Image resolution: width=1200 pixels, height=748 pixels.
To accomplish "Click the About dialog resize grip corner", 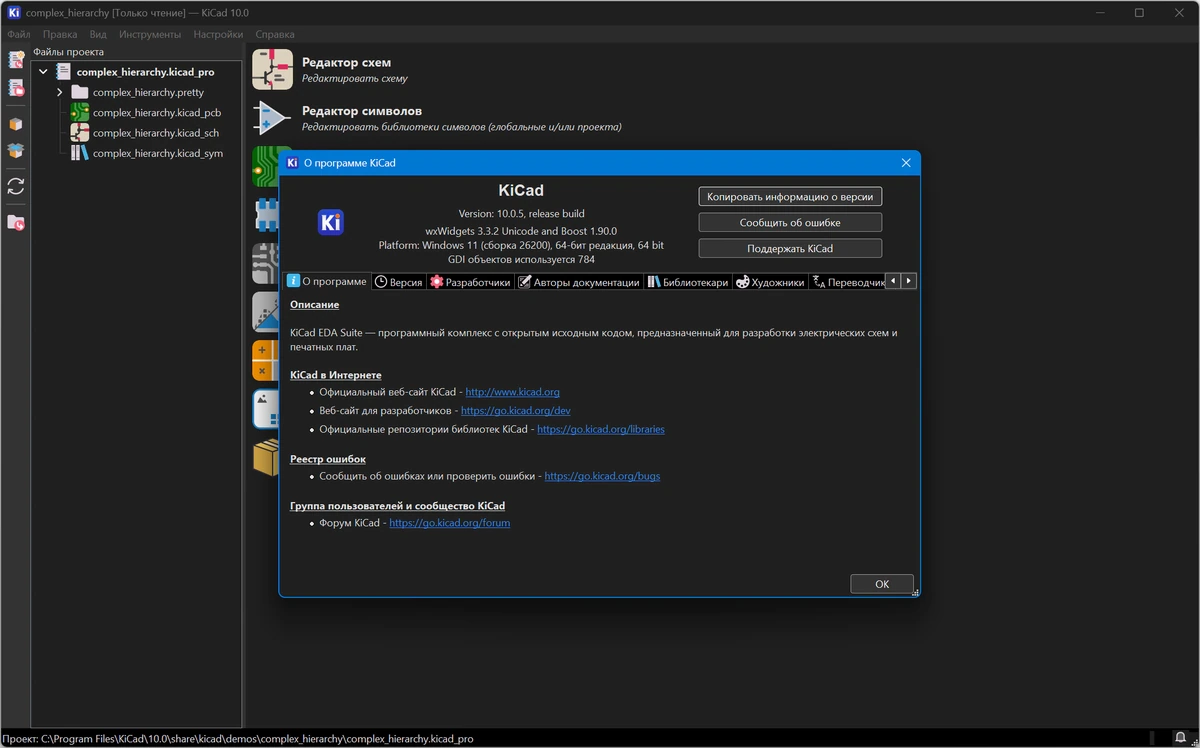I will coord(915,593).
